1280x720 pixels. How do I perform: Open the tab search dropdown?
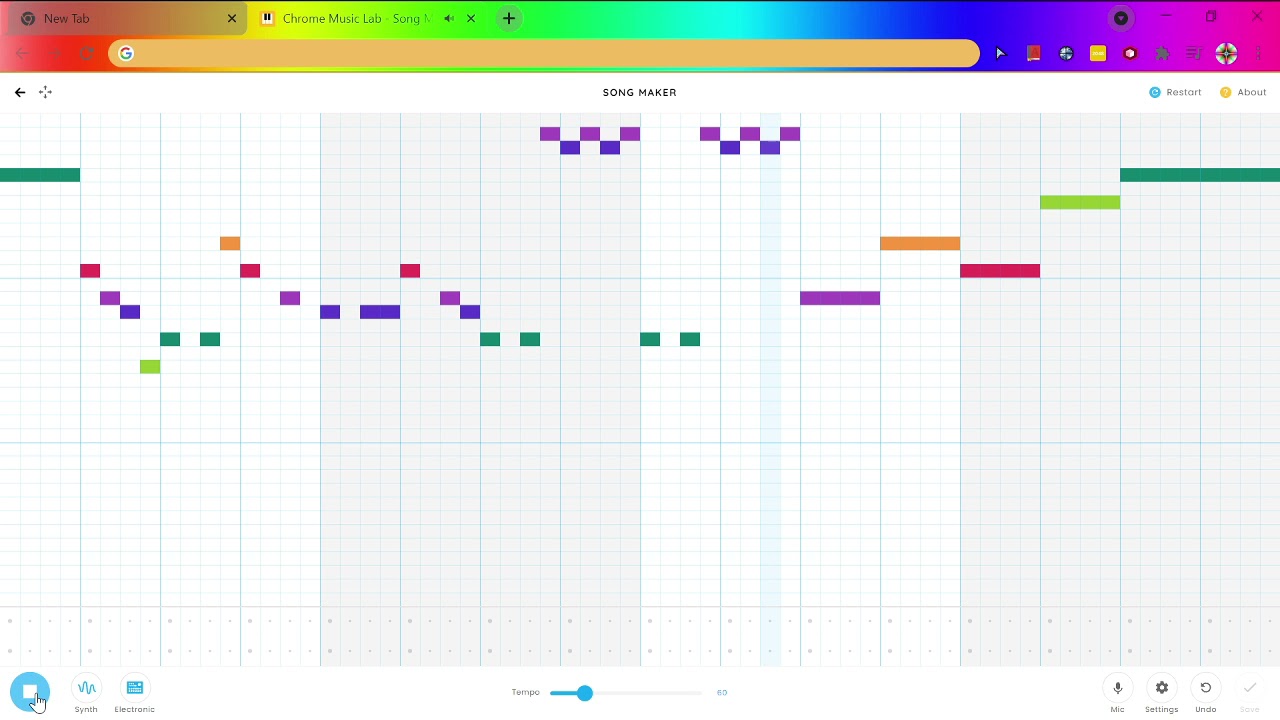1121,18
